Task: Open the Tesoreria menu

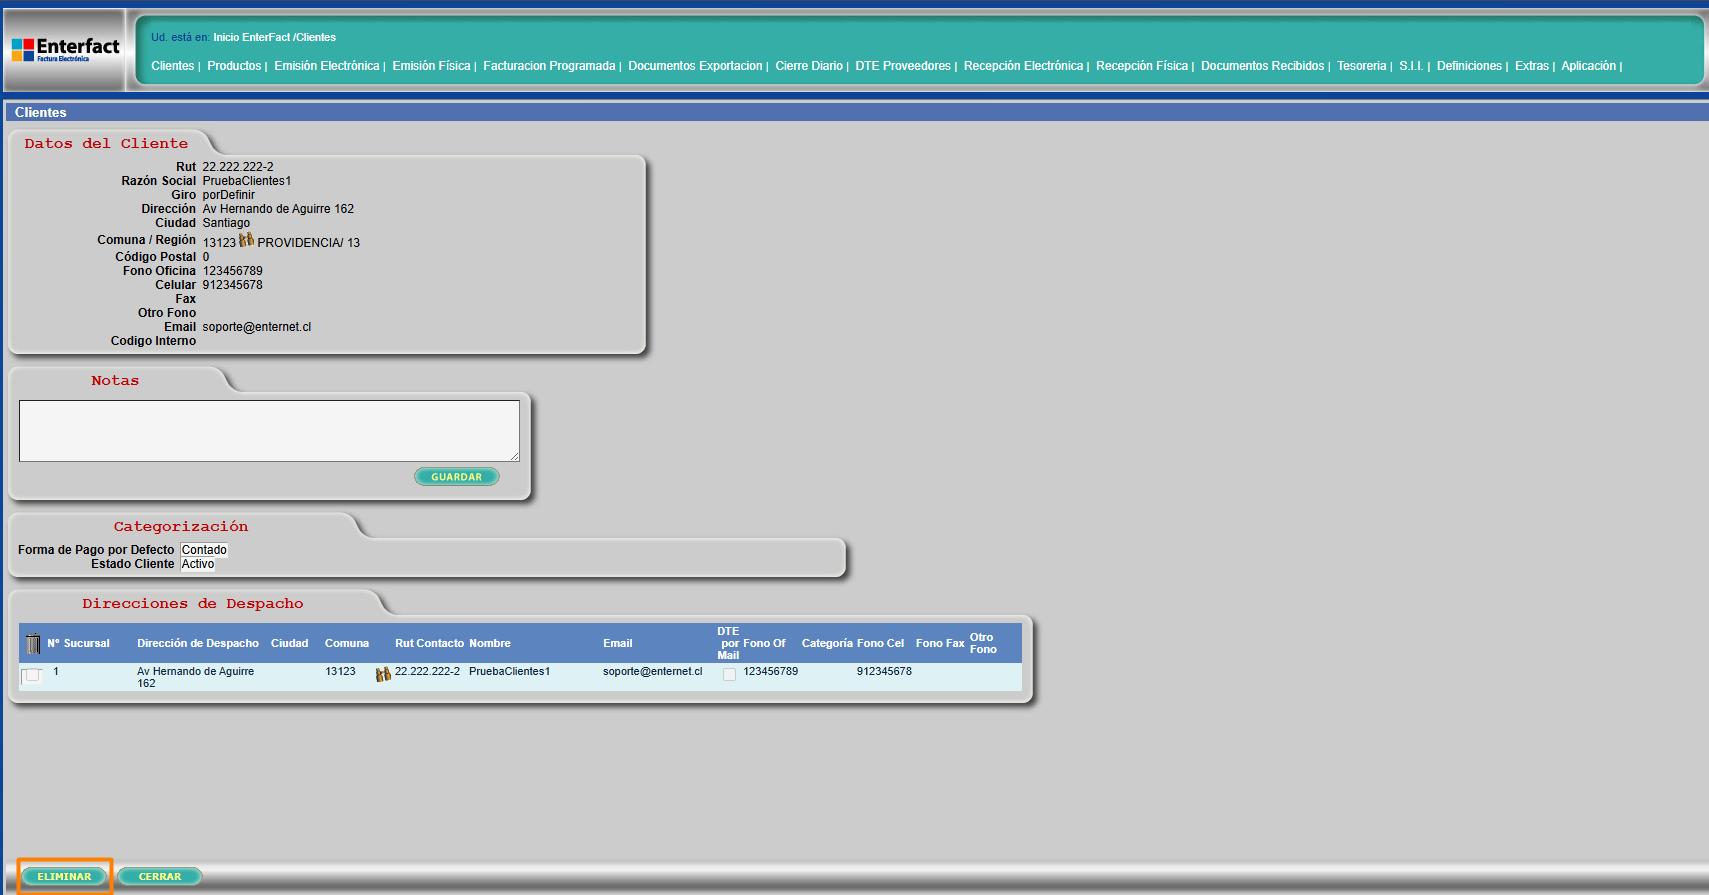Action: [x=1361, y=66]
